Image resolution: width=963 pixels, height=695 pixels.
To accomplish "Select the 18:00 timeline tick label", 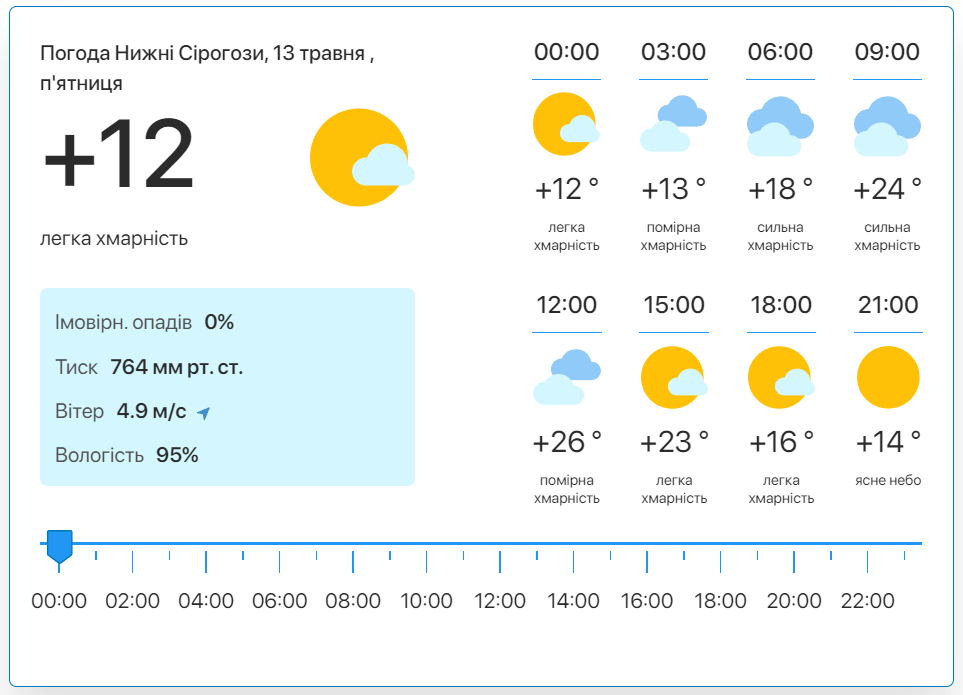I will pyautogui.click(x=720, y=600).
